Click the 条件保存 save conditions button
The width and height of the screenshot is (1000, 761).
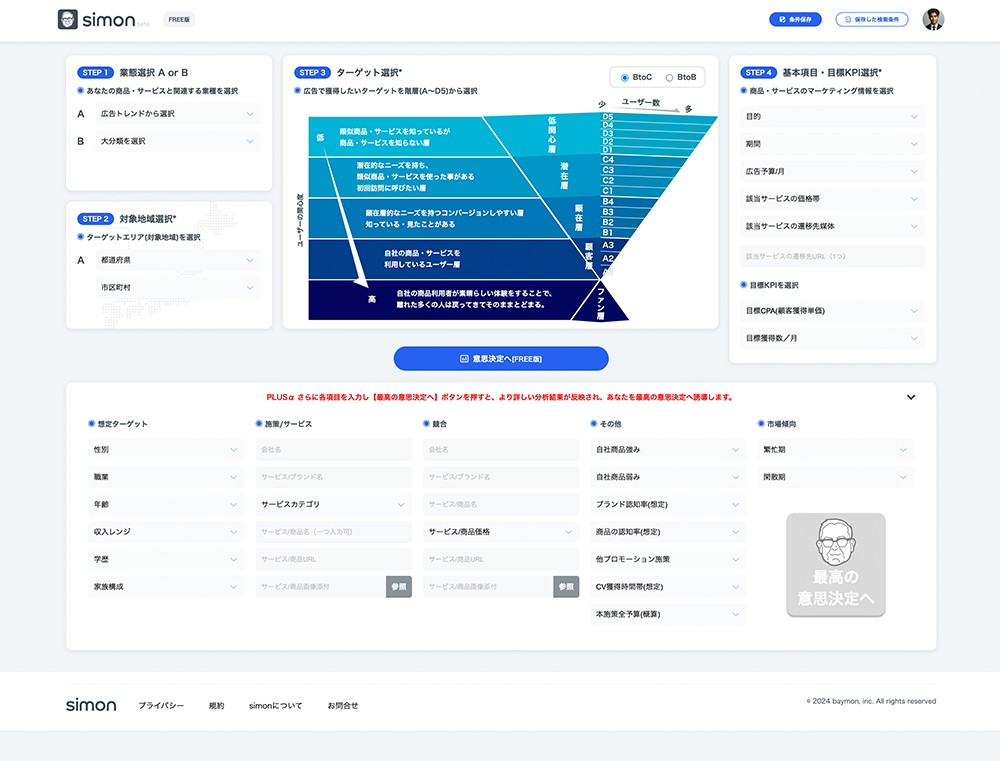coord(795,19)
